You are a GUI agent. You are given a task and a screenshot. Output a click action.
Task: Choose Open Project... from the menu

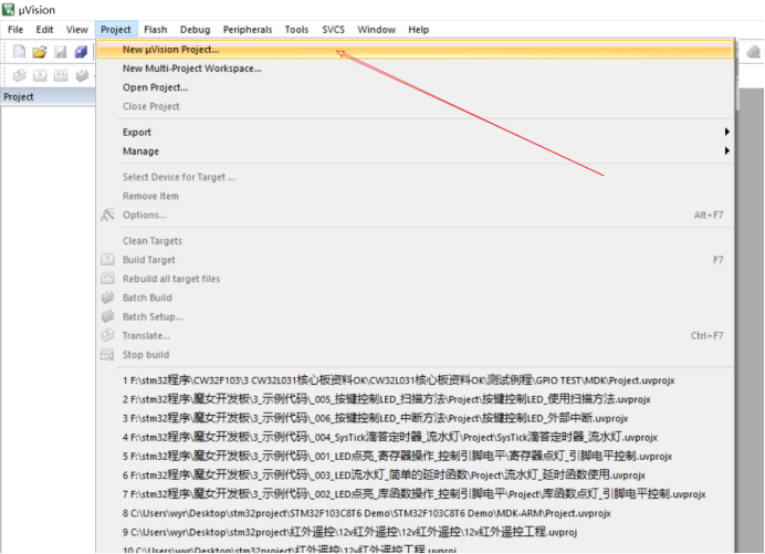[155, 87]
